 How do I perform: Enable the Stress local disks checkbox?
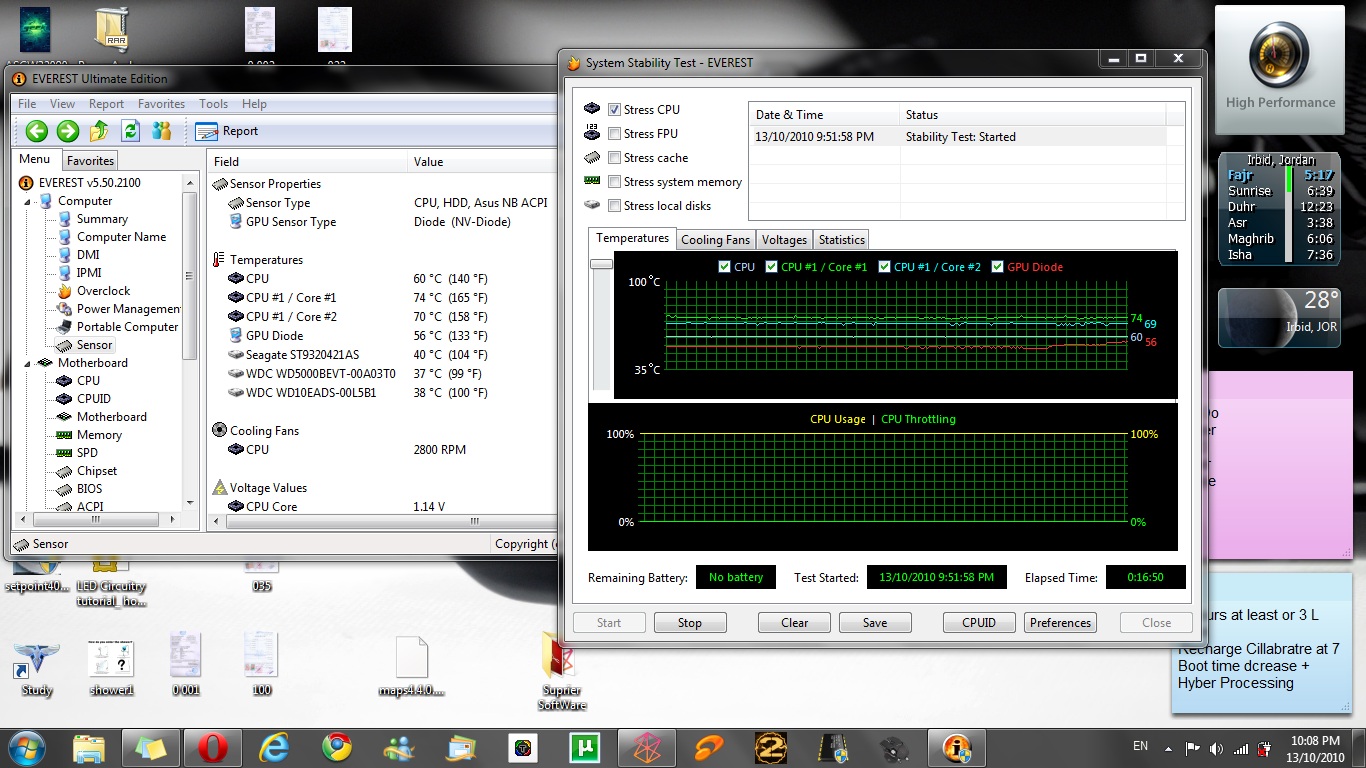point(614,206)
